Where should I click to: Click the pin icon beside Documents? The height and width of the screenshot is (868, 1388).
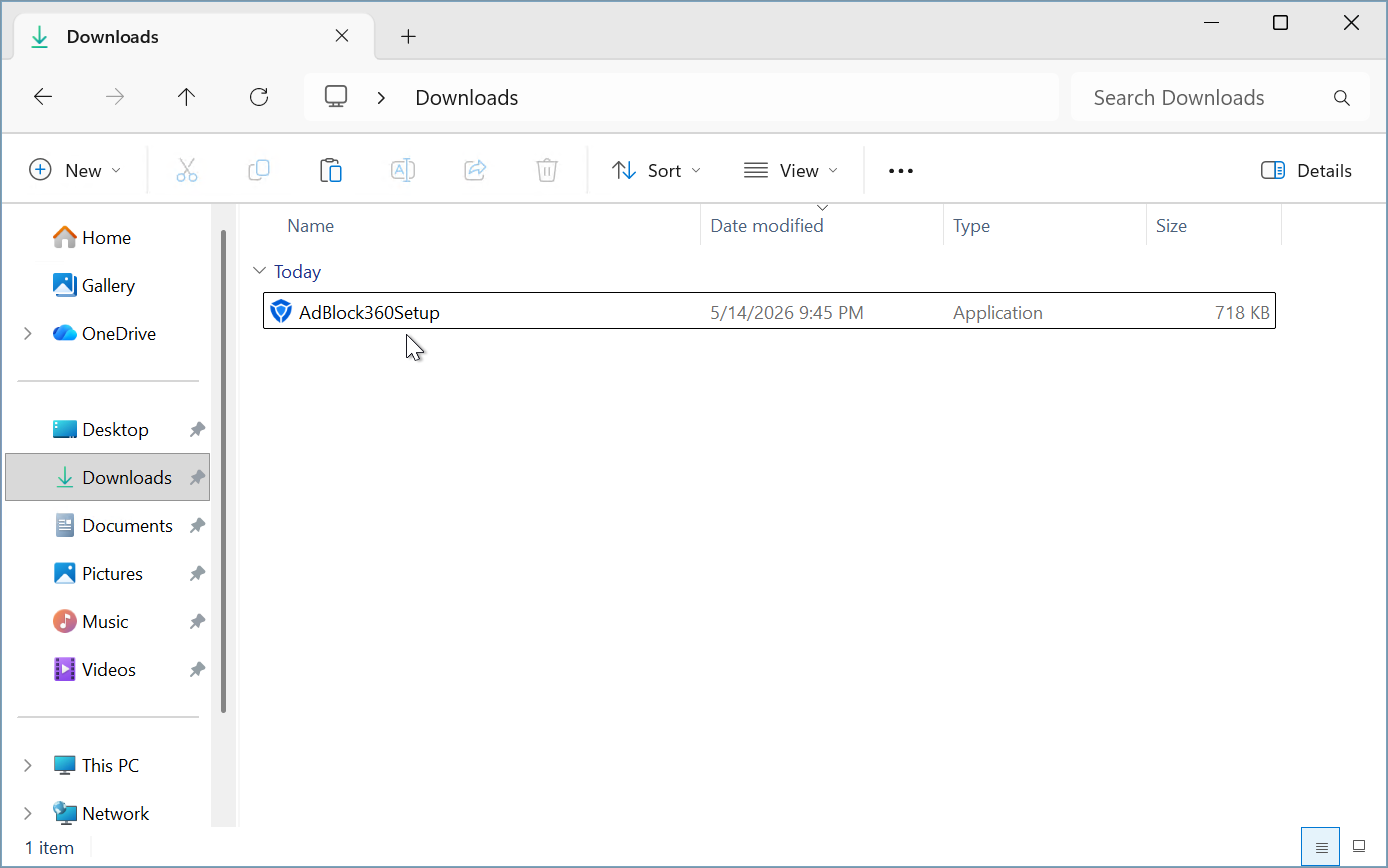[197, 526]
